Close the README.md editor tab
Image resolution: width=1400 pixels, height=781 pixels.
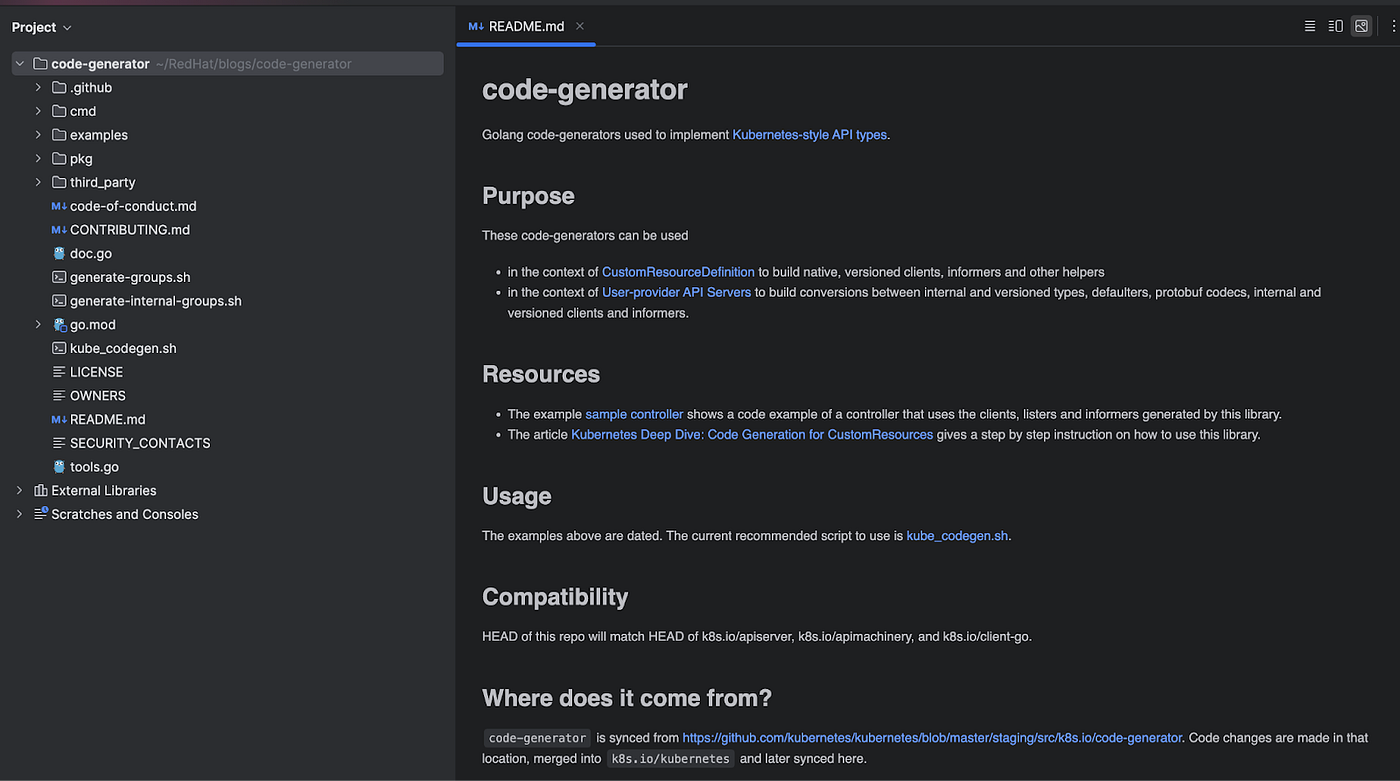pos(580,27)
